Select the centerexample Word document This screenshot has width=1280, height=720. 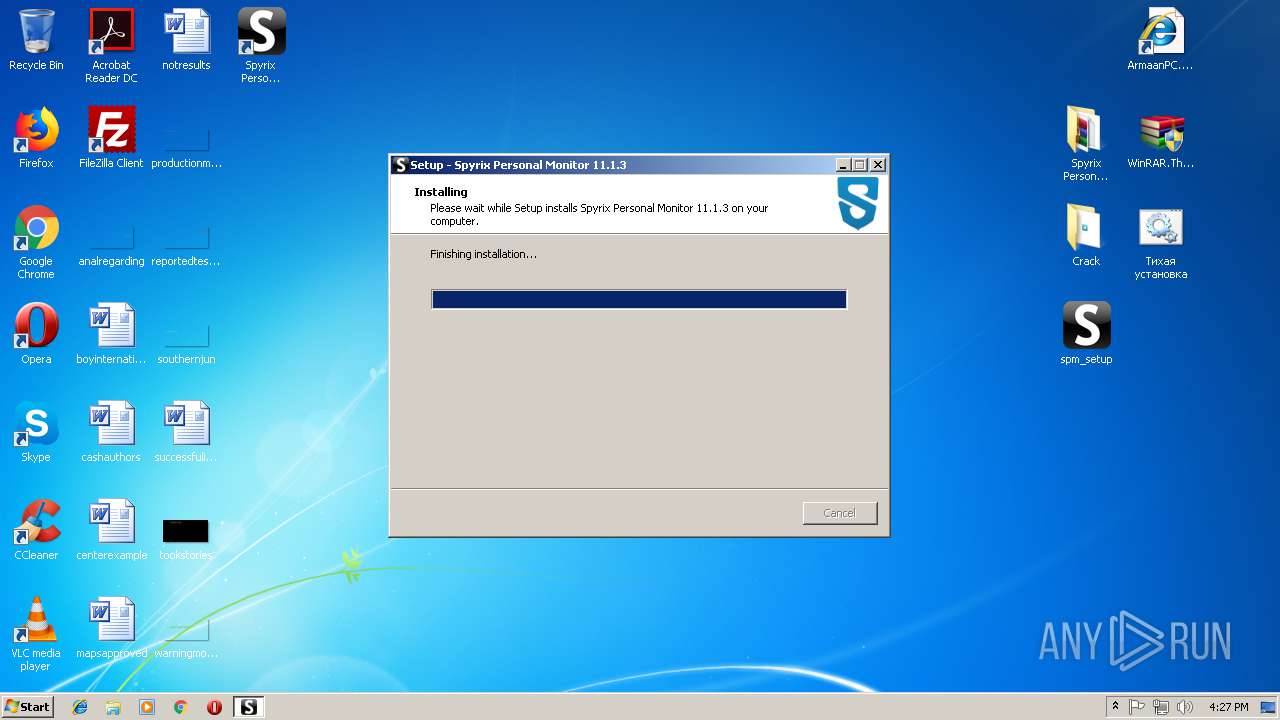[x=111, y=530]
